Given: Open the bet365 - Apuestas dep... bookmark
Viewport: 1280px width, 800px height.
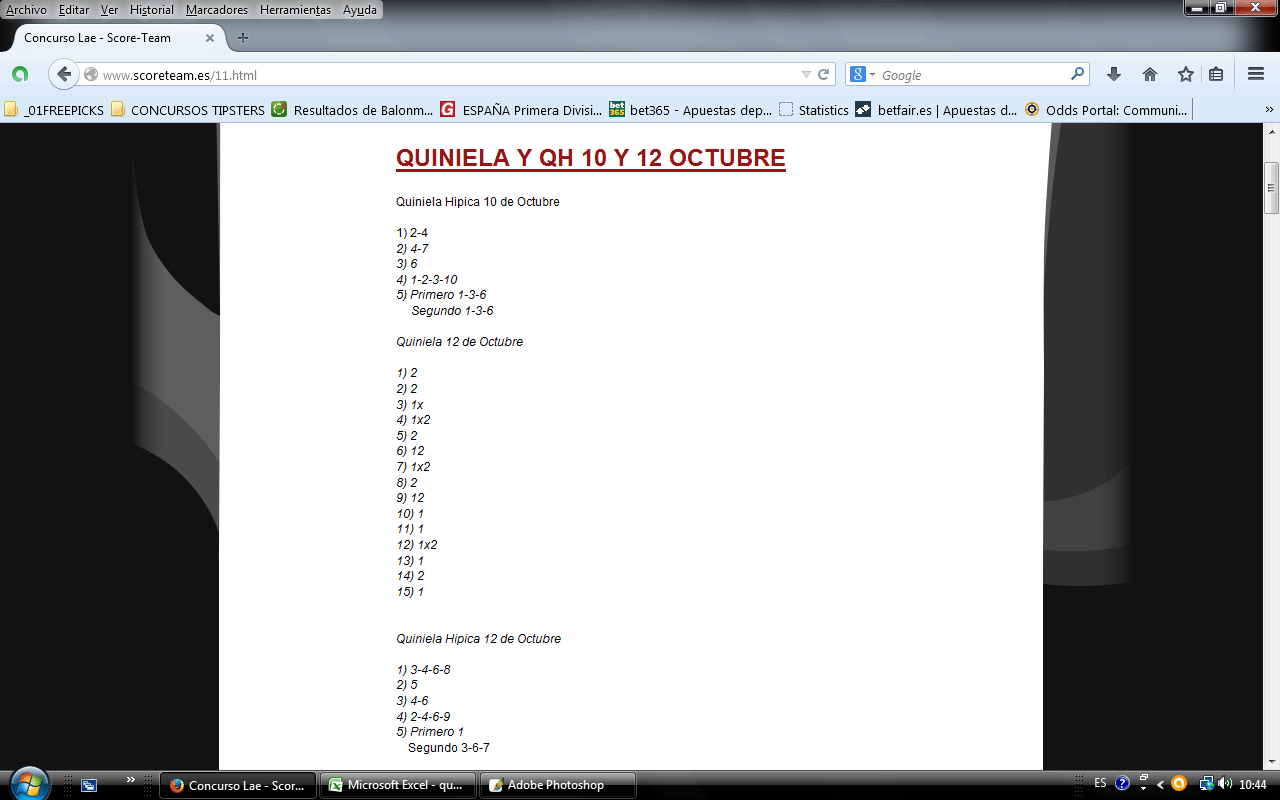Looking at the screenshot, I should (x=691, y=110).
